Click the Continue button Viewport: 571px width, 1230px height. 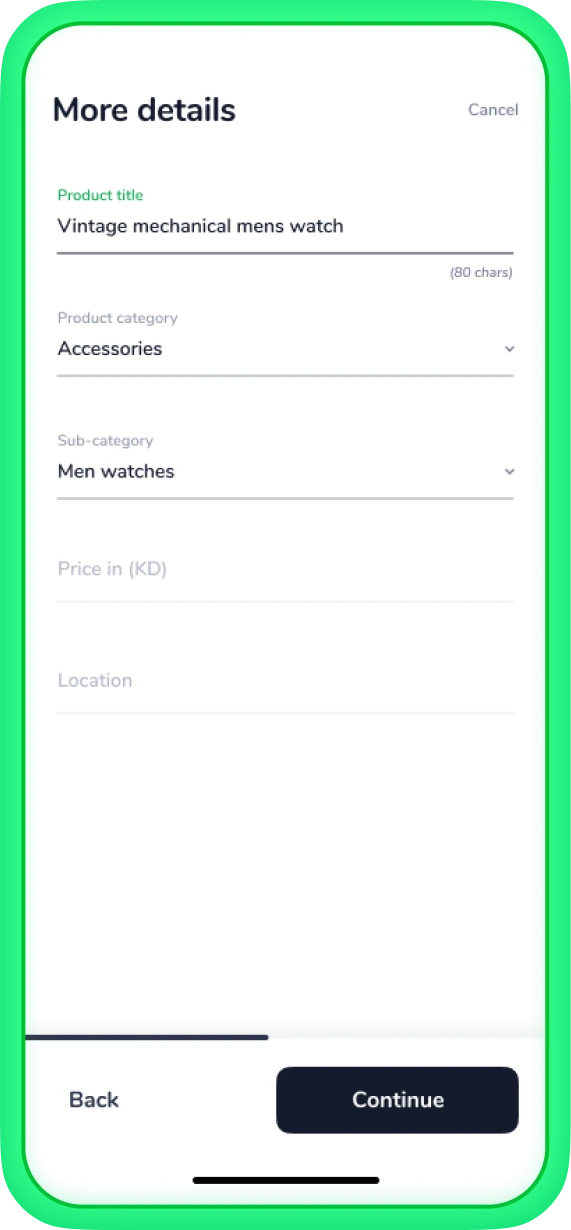[x=397, y=1100]
